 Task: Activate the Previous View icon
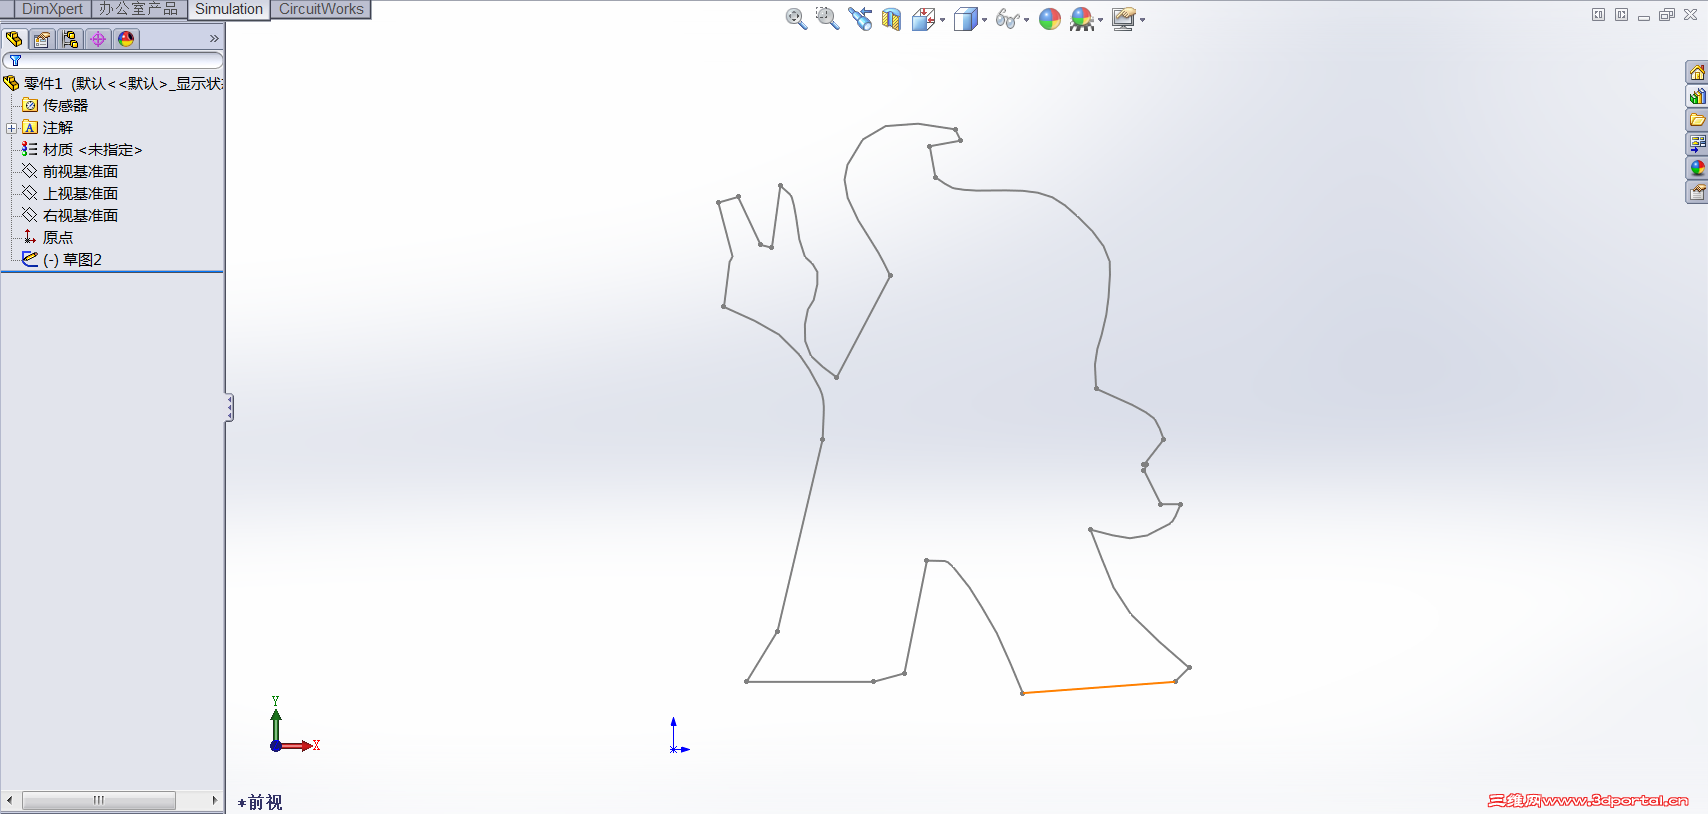(860, 19)
